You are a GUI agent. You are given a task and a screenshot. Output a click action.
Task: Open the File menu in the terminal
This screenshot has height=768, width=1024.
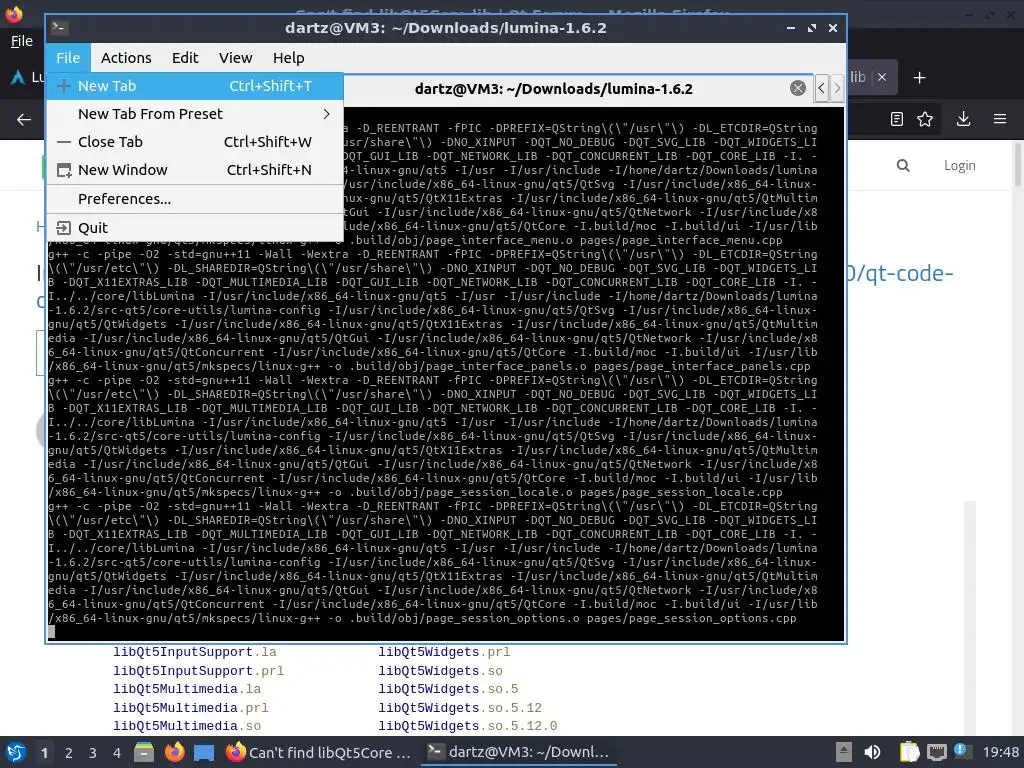pyautogui.click(x=68, y=58)
